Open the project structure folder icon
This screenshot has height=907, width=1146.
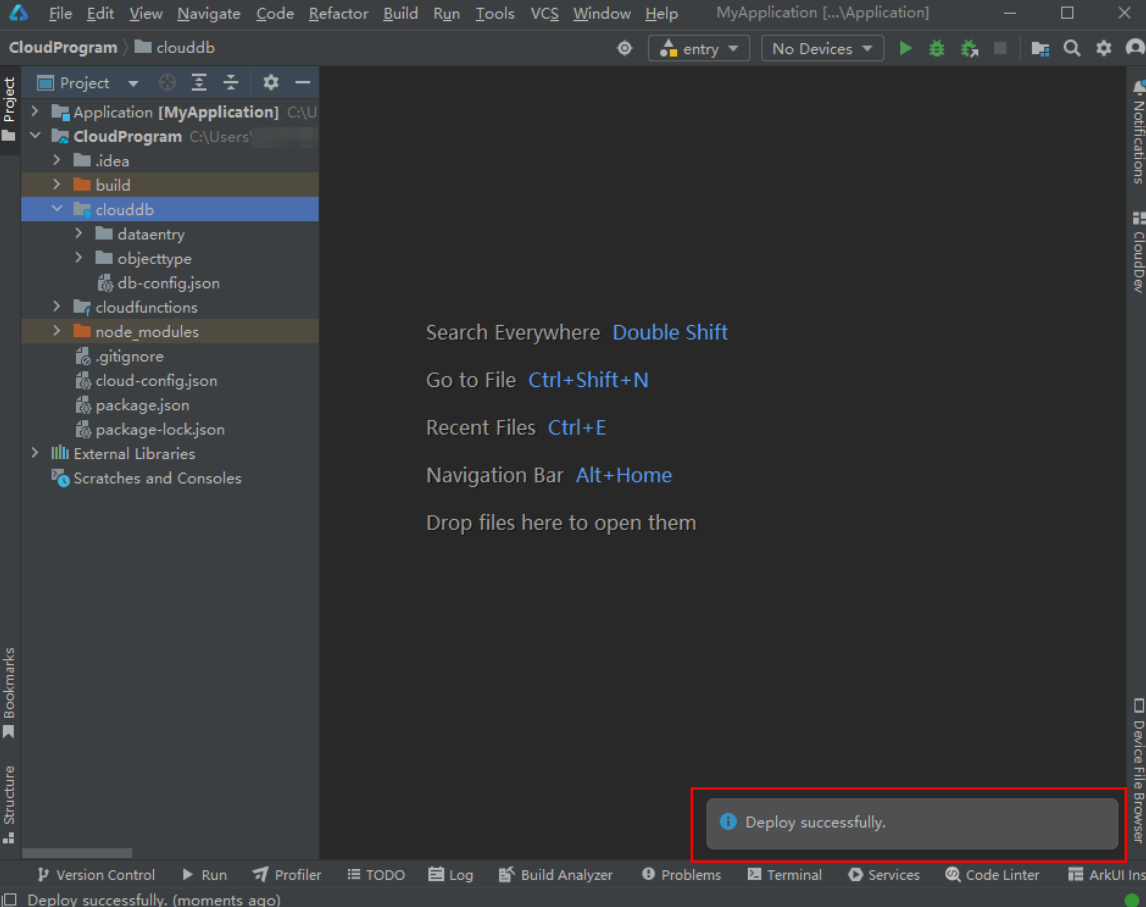(x=1040, y=48)
